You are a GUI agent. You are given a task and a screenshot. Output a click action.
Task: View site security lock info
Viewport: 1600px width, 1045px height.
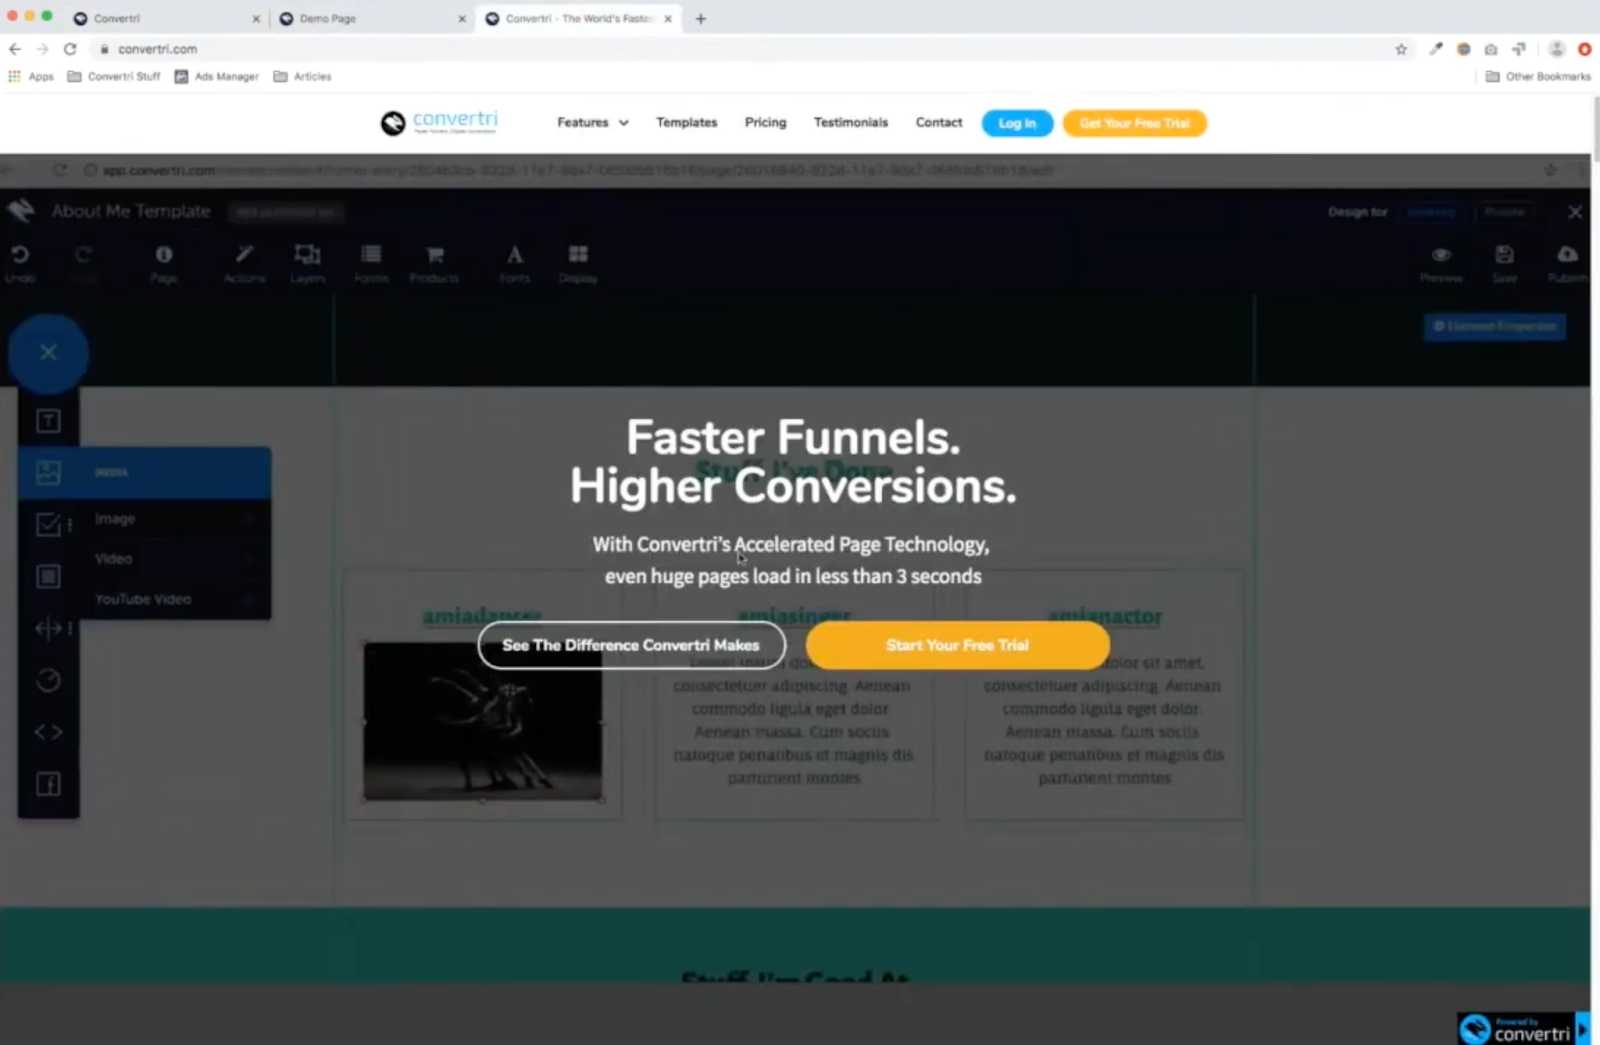[x=104, y=49]
